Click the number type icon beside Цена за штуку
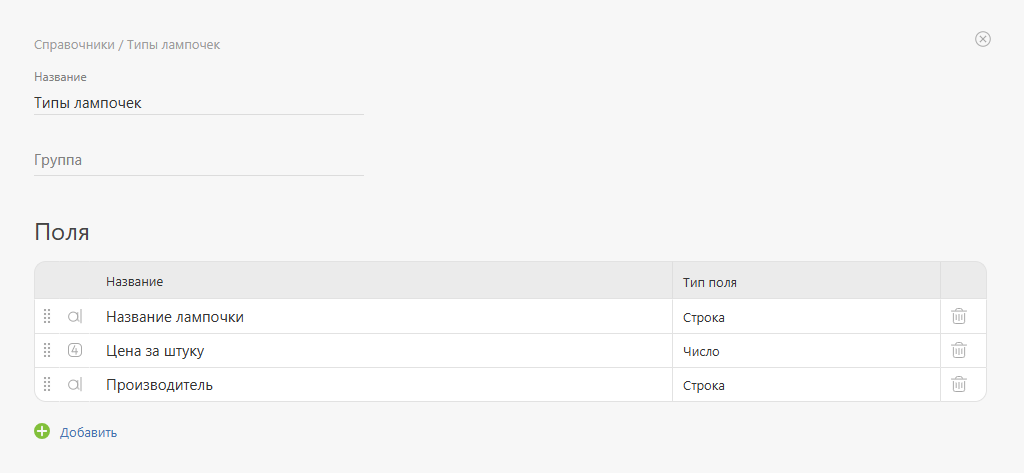 click(x=75, y=351)
